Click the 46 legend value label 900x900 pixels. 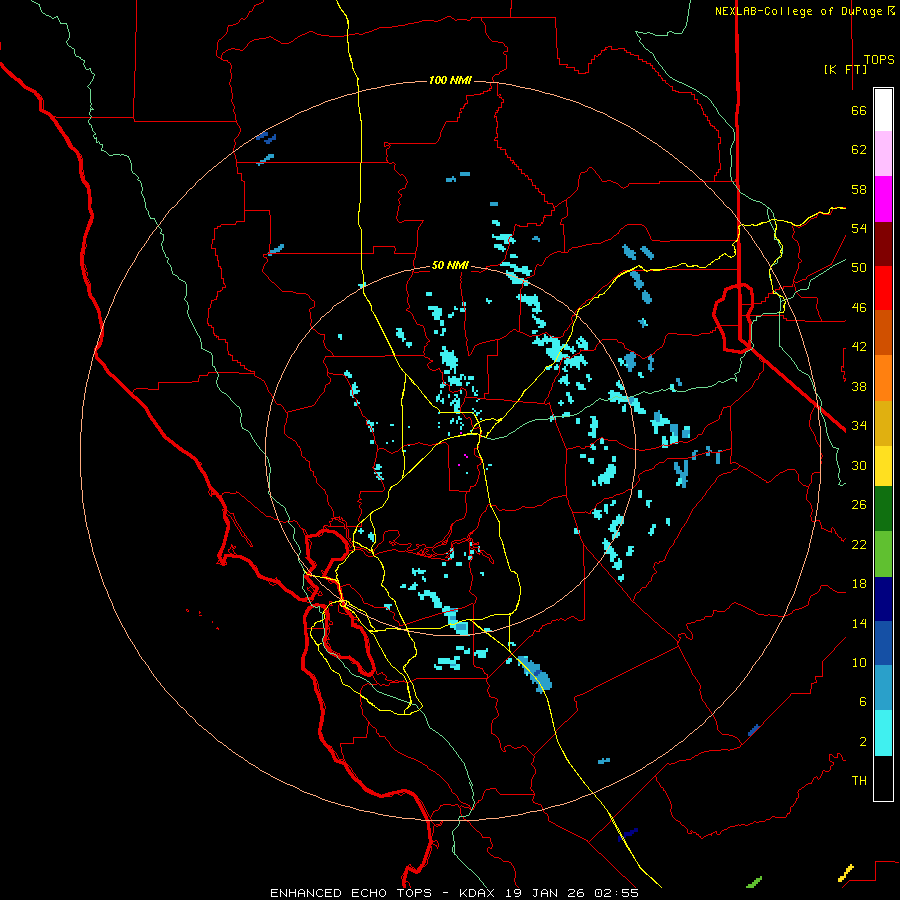pos(859,308)
